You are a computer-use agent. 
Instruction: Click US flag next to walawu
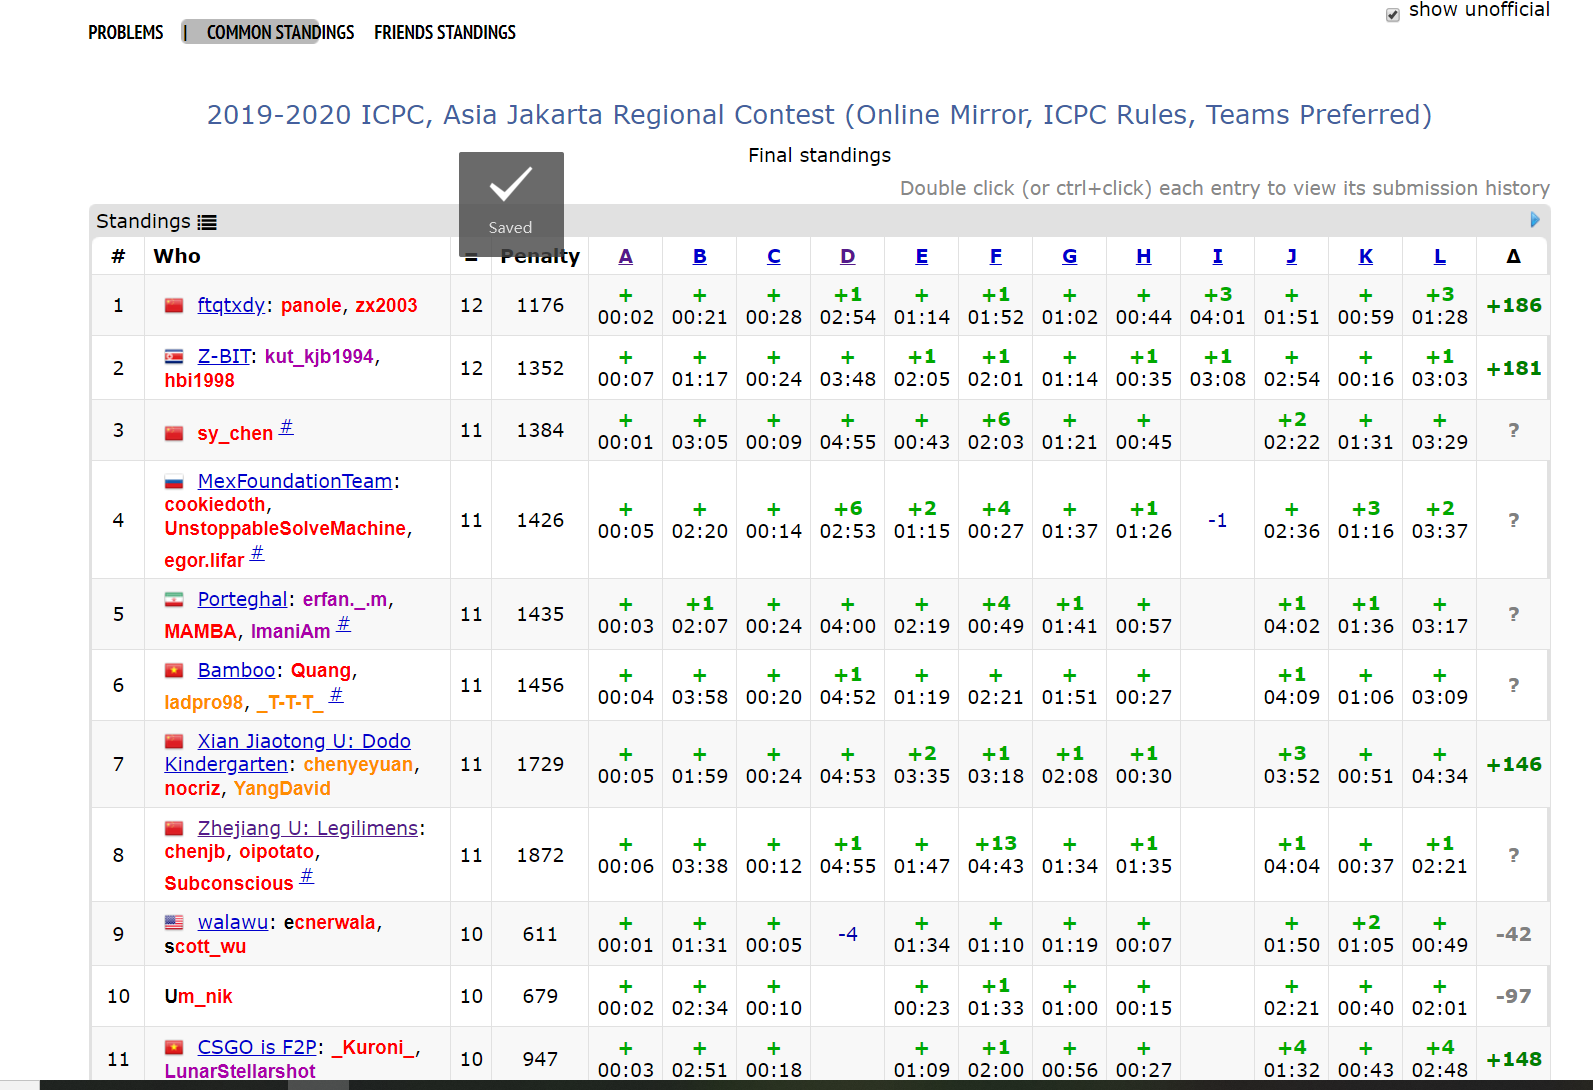click(x=174, y=923)
